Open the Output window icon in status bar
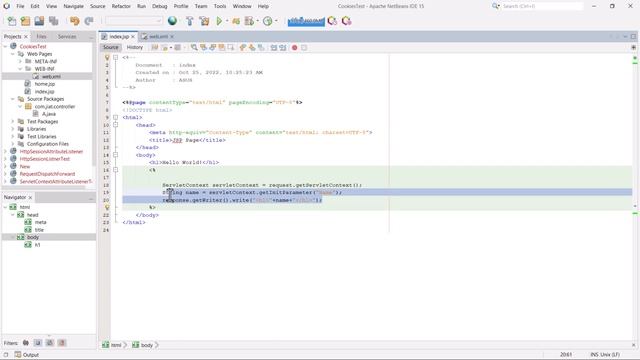 click(18, 355)
